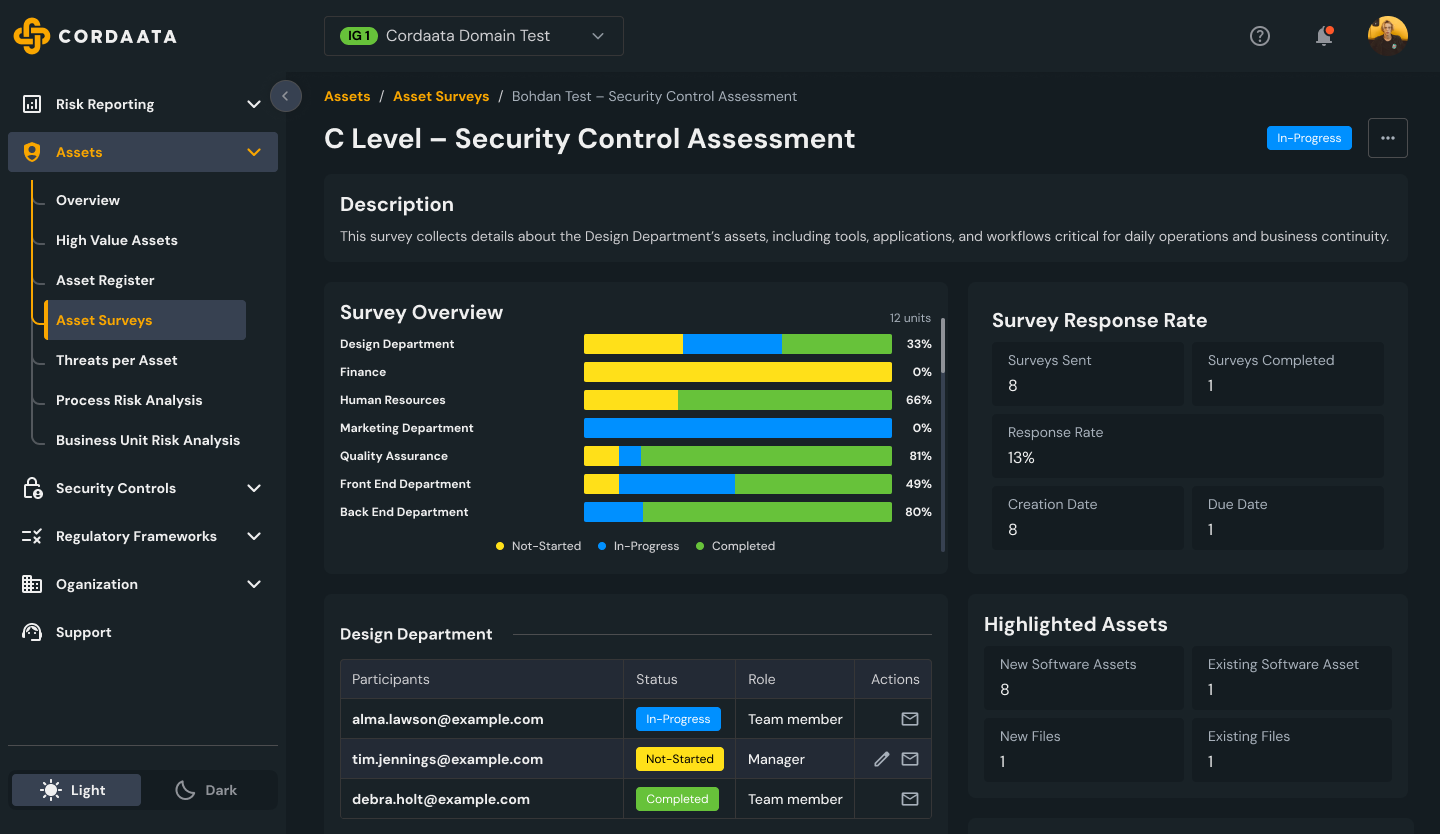Screen dimensions: 1440x834
Task: Click envelope icon for debra.holt
Action: point(909,799)
